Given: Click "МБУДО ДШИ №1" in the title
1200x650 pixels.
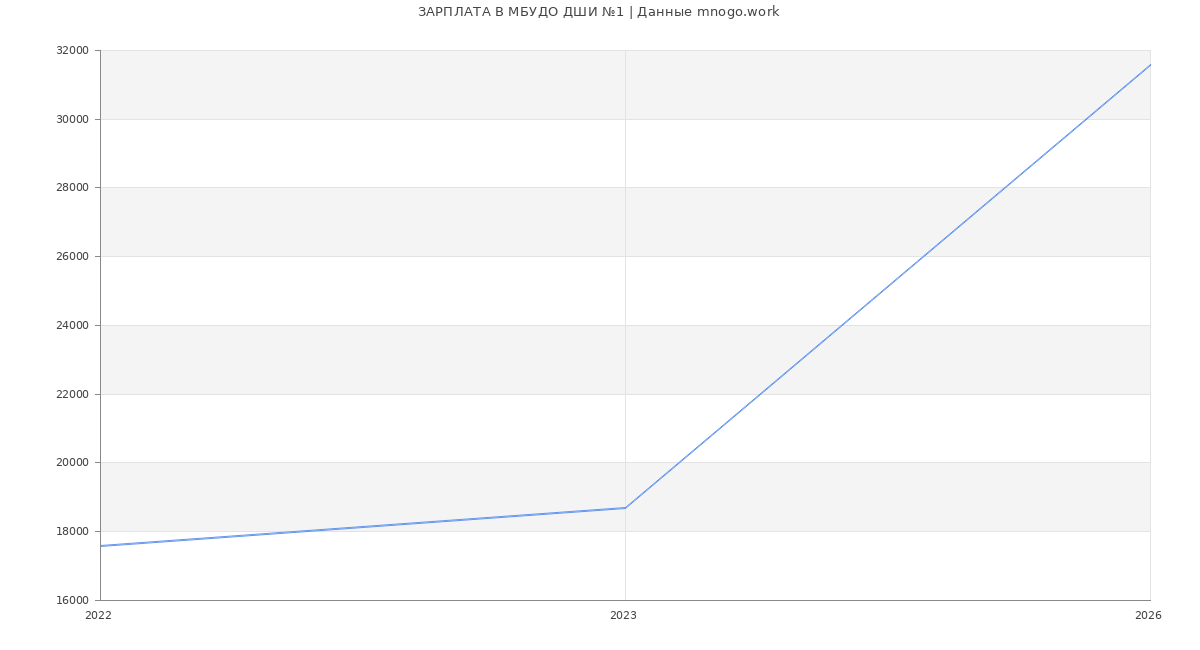Looking at the screenshot, I should [566, 12].
